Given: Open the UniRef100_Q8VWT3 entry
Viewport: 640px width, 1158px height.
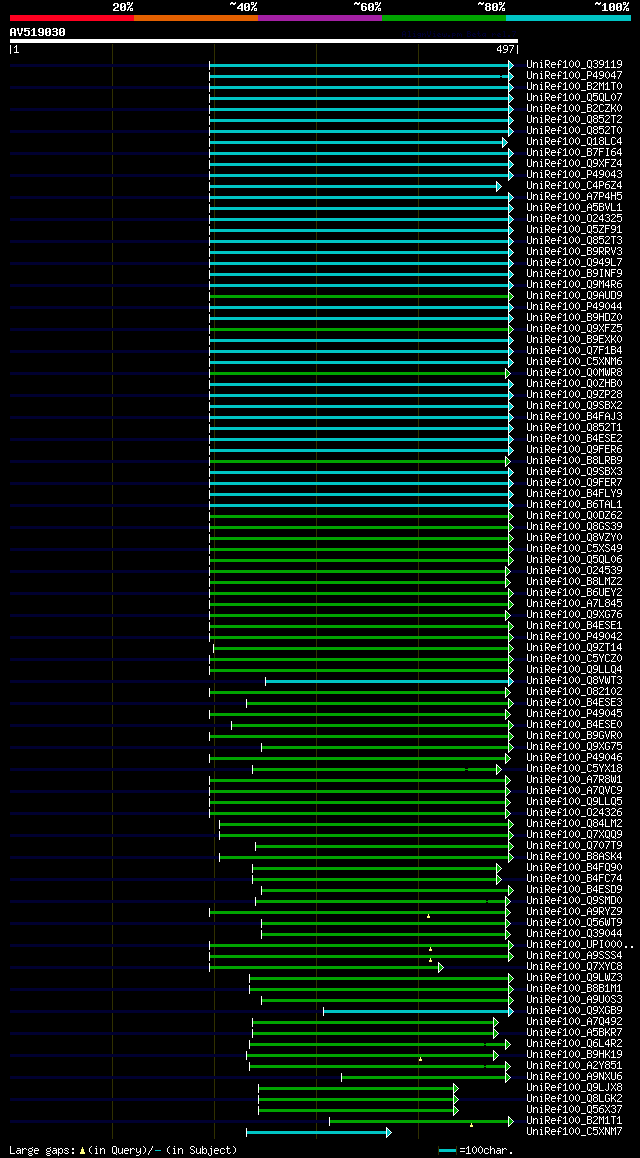Looking at the screenshot, I should click(574, 680).
